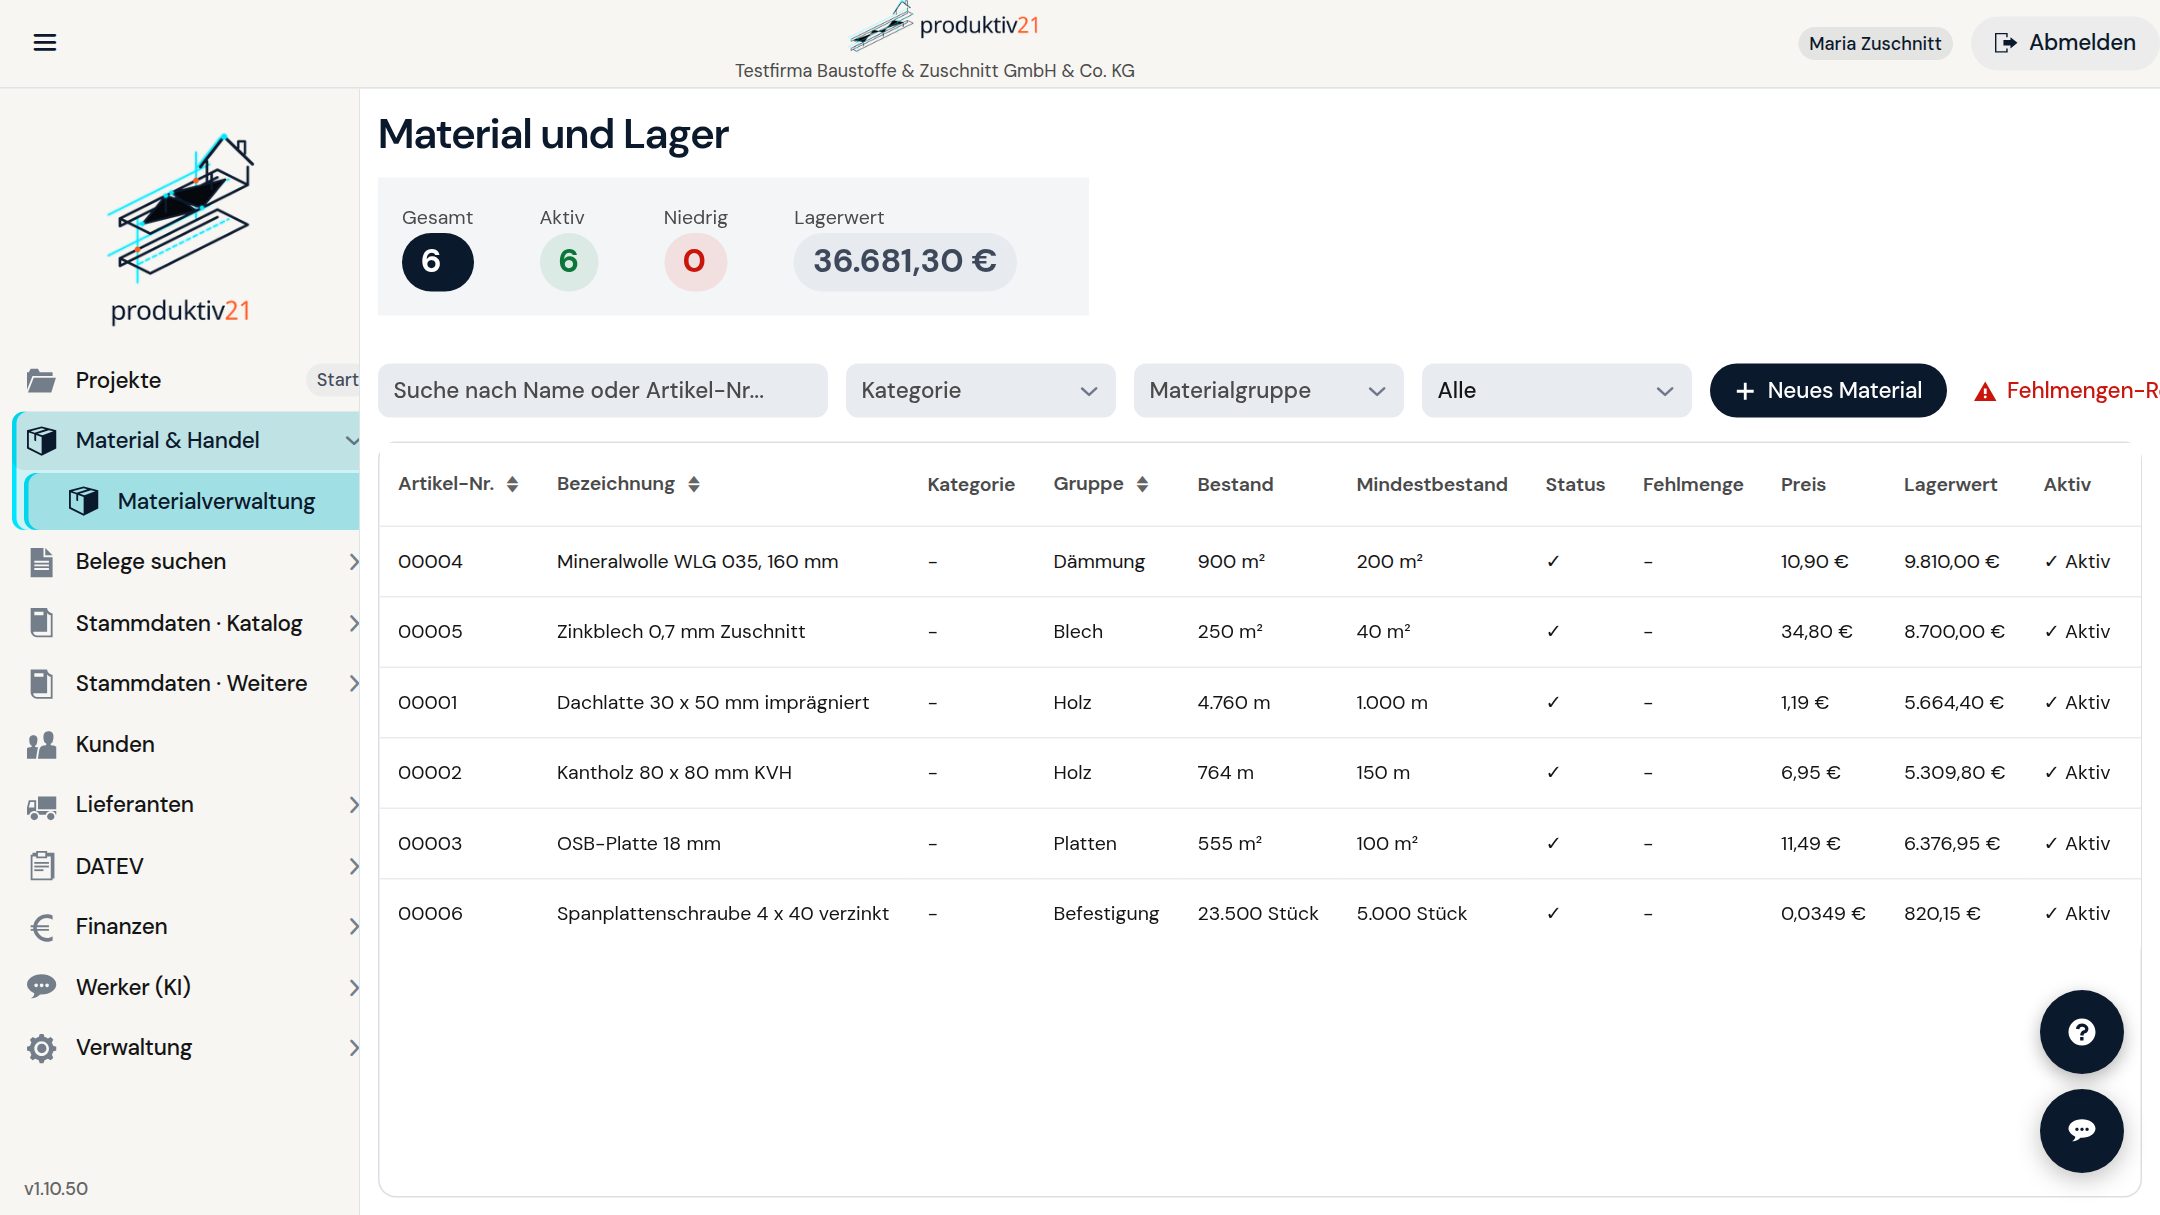Click the Zinkblech 0,7 mm Zuschnitt entry
The image size is (2160, 1215).
pyautogui.click(x=680, y=632)
